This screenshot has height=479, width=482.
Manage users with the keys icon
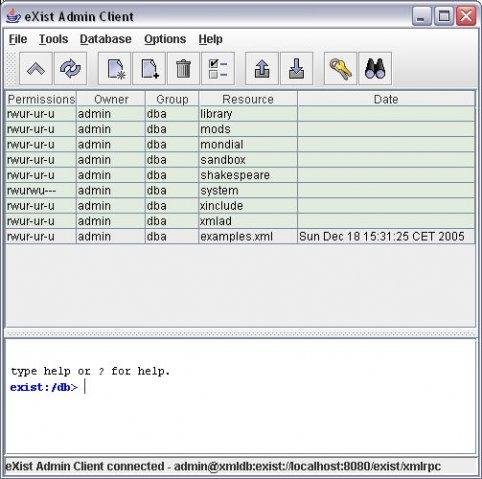point(340,69)
